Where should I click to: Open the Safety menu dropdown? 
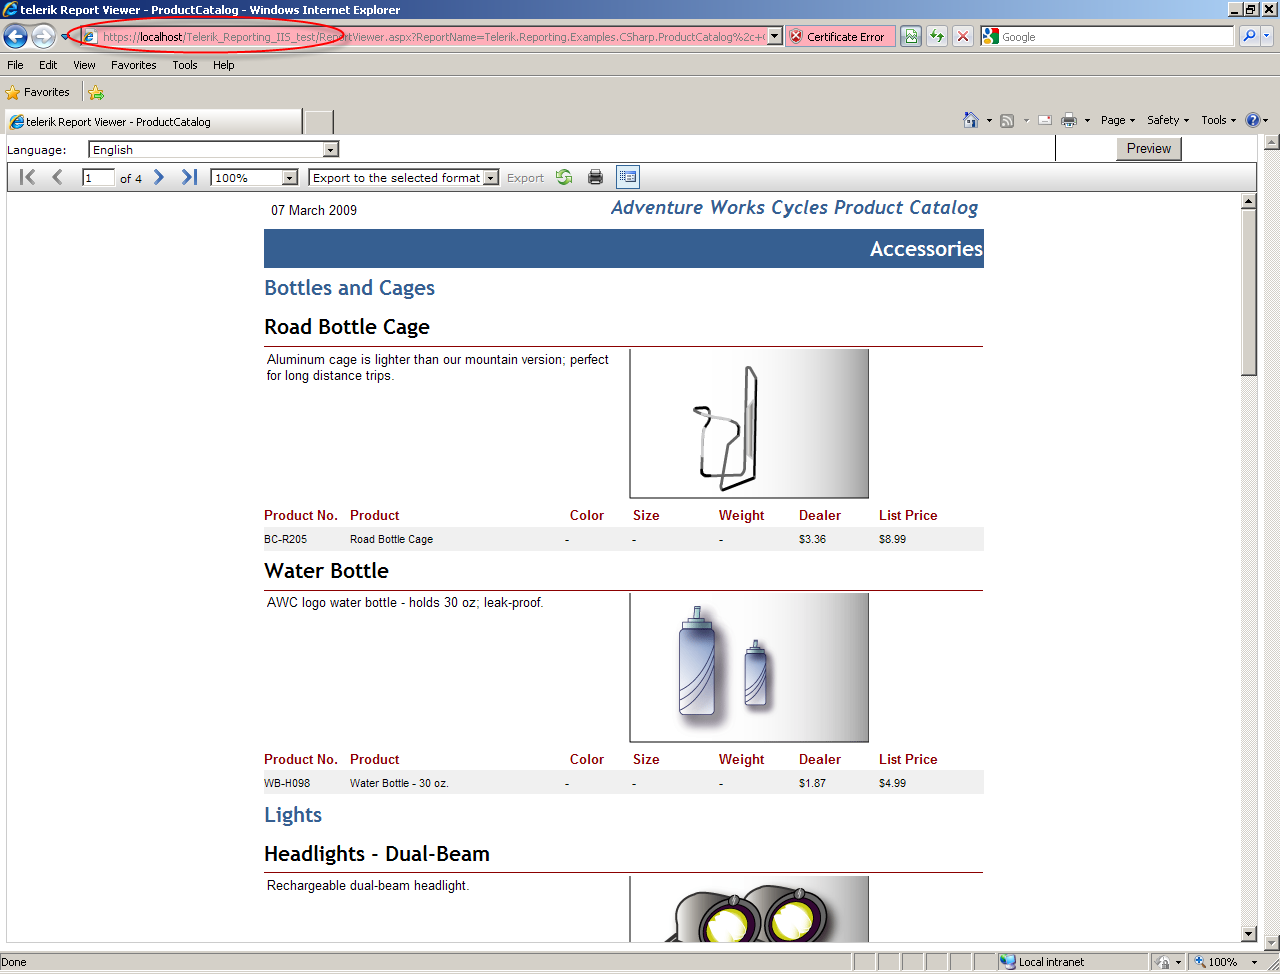click(1168, 120)
